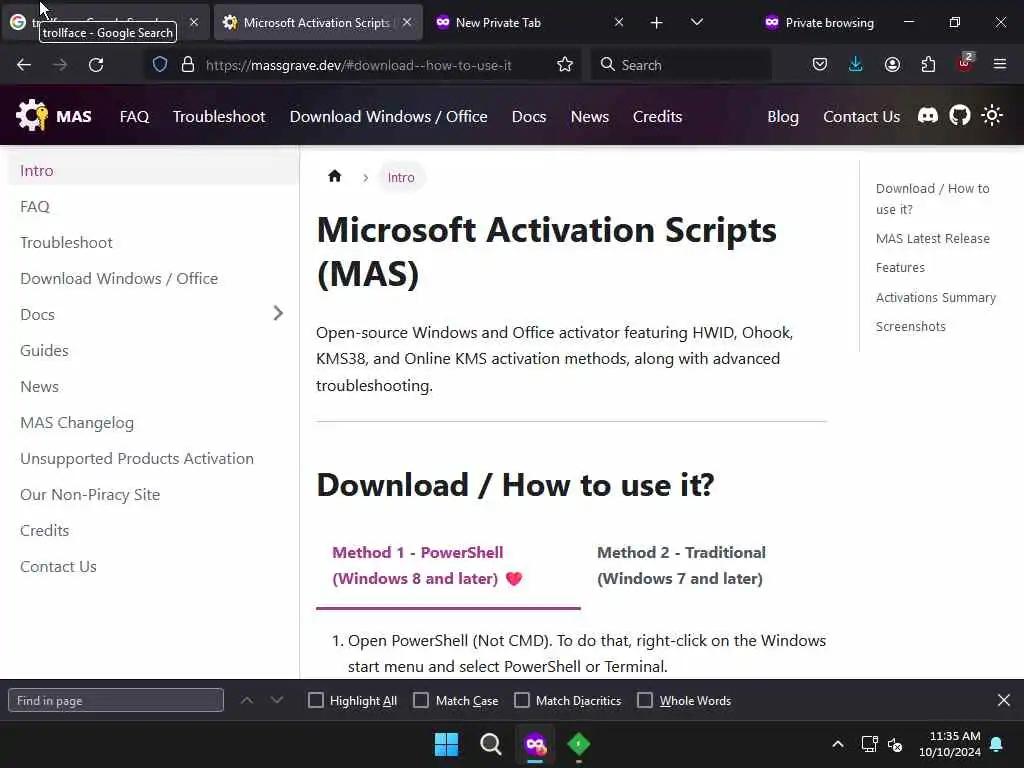Open FAQ in top navigation
The width and height of the screenshot is (1024, 768).
pyautogui.click(x=135, y=116)
